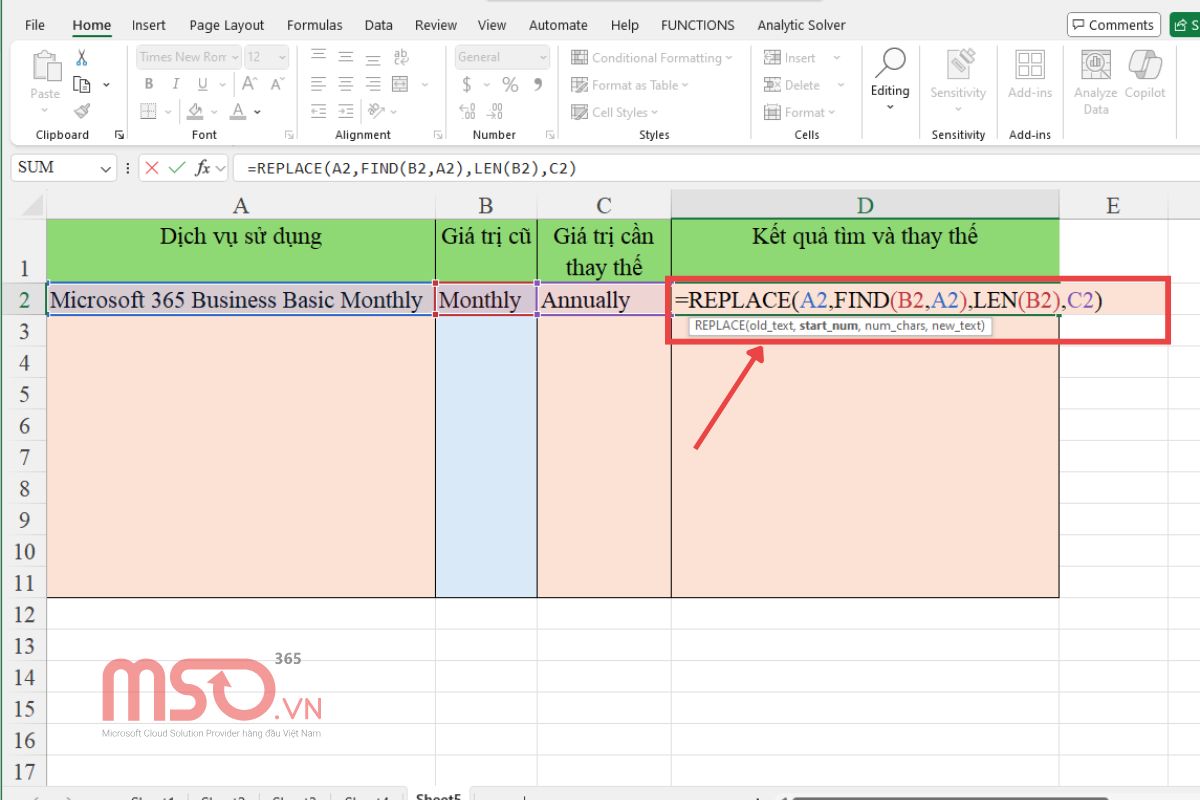
Task: Click the Paste clipboard icon
Action: (45, 67)
